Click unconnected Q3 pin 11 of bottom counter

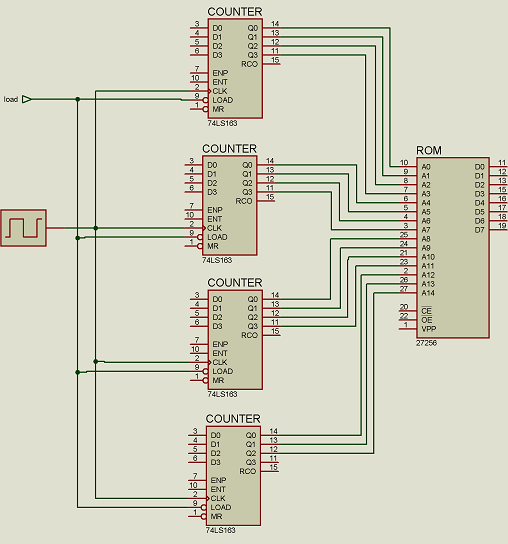click(x=270, y=462)
